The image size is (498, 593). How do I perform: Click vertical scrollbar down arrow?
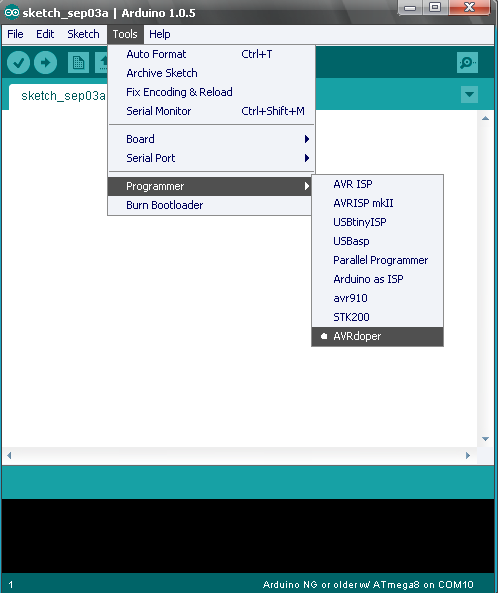tap(486, 439)
